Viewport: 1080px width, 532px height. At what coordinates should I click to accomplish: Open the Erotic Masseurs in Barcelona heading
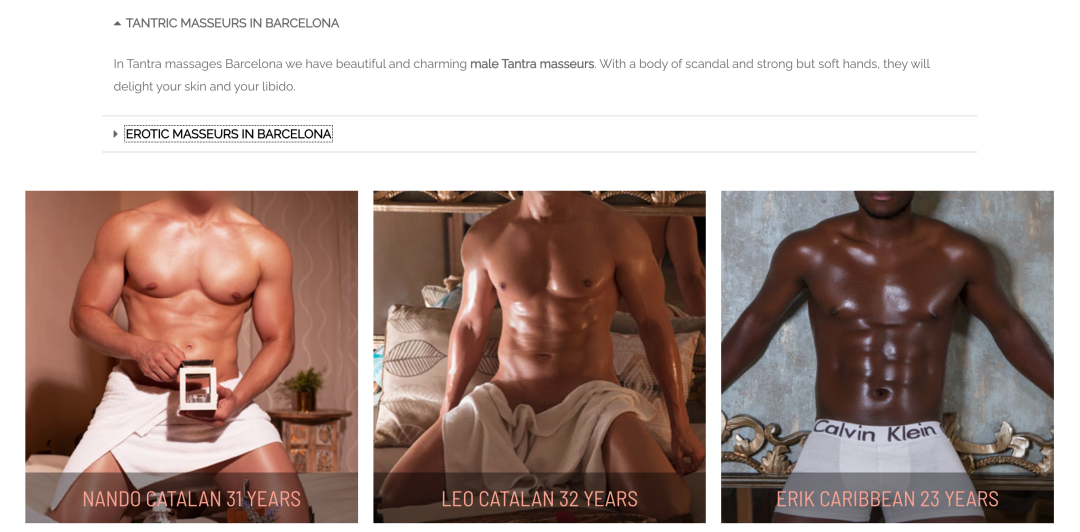[x=229, y=134]
